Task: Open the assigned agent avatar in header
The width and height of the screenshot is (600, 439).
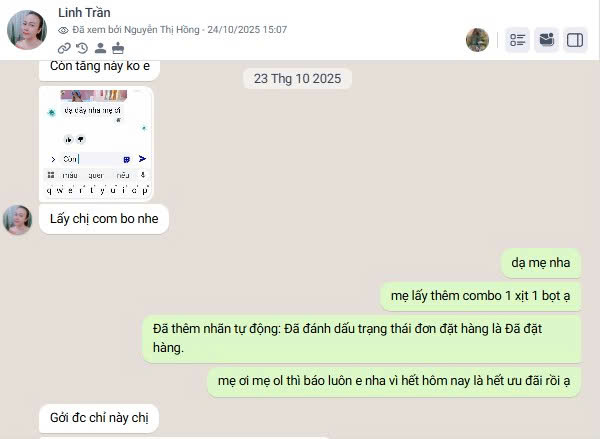Action: tap(477, 40)
